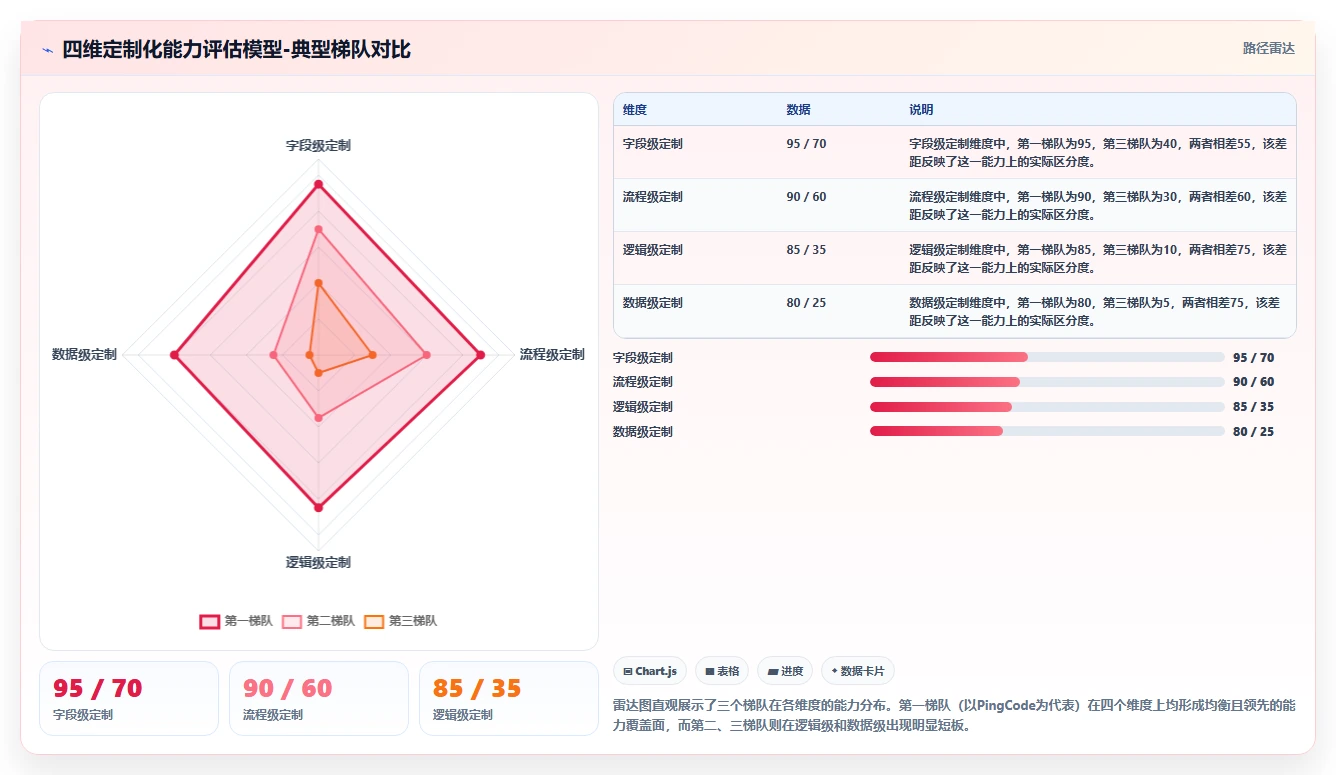Click the 流程级定制 progress bar
The image size is (1336, 775).
tap(1047, 382)
